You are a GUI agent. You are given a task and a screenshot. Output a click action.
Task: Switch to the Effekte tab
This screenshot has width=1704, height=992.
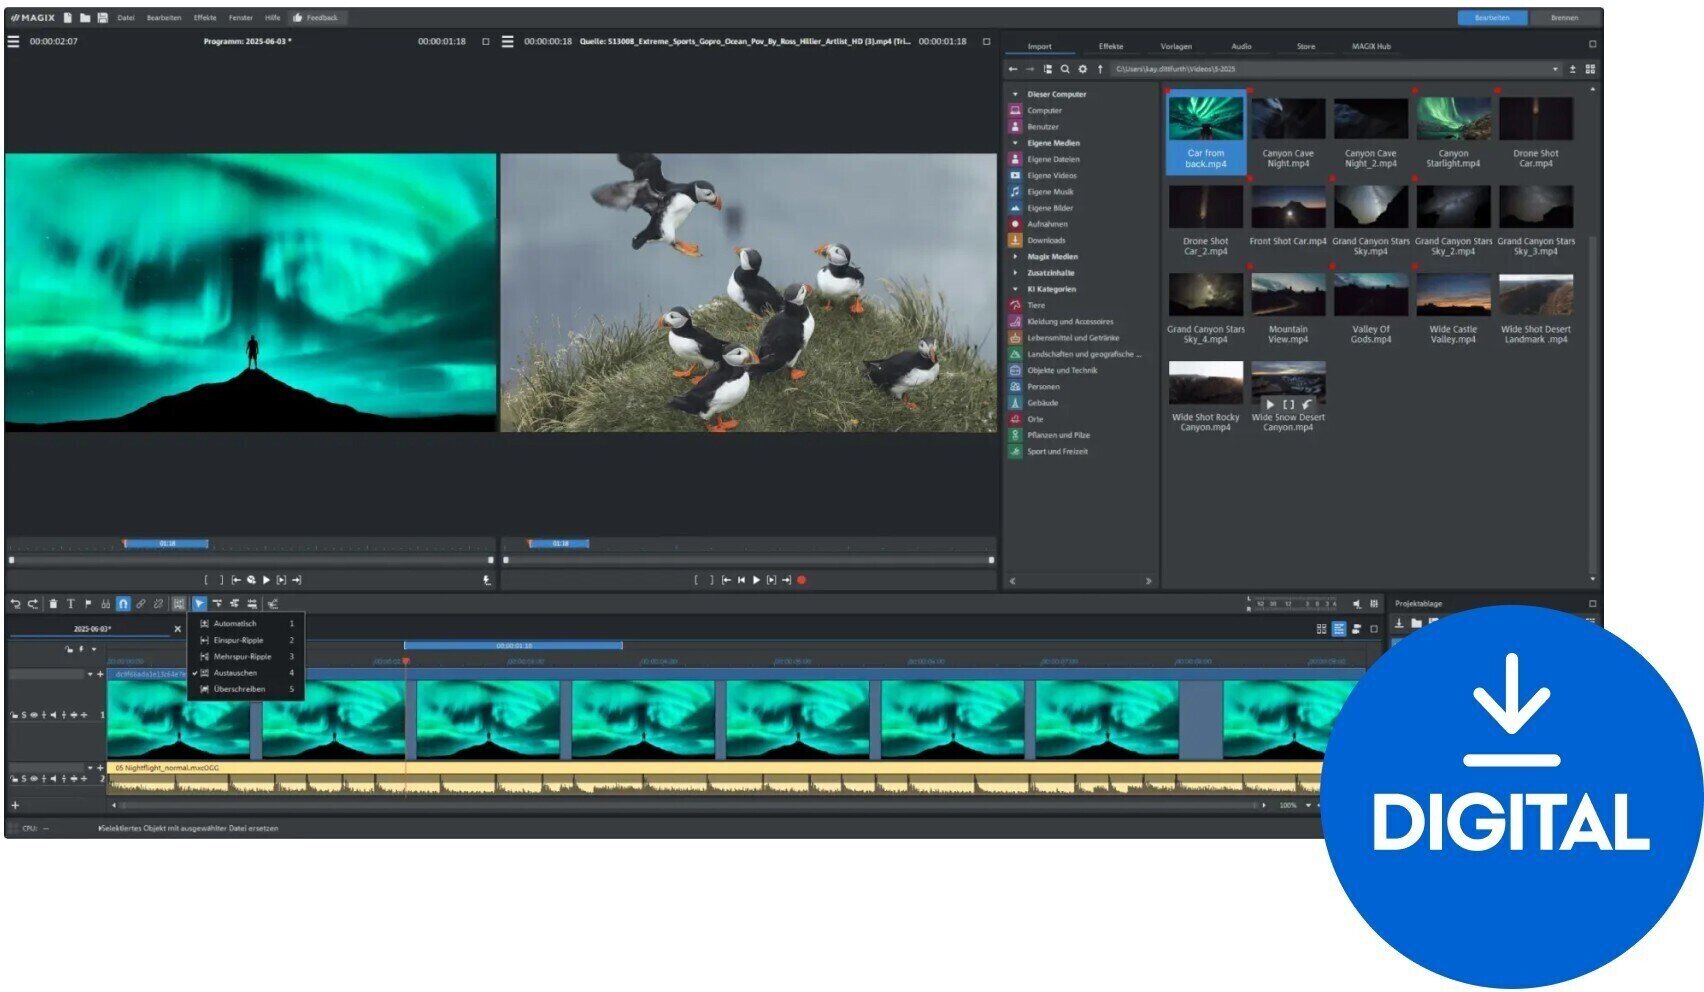[1110, 46]
